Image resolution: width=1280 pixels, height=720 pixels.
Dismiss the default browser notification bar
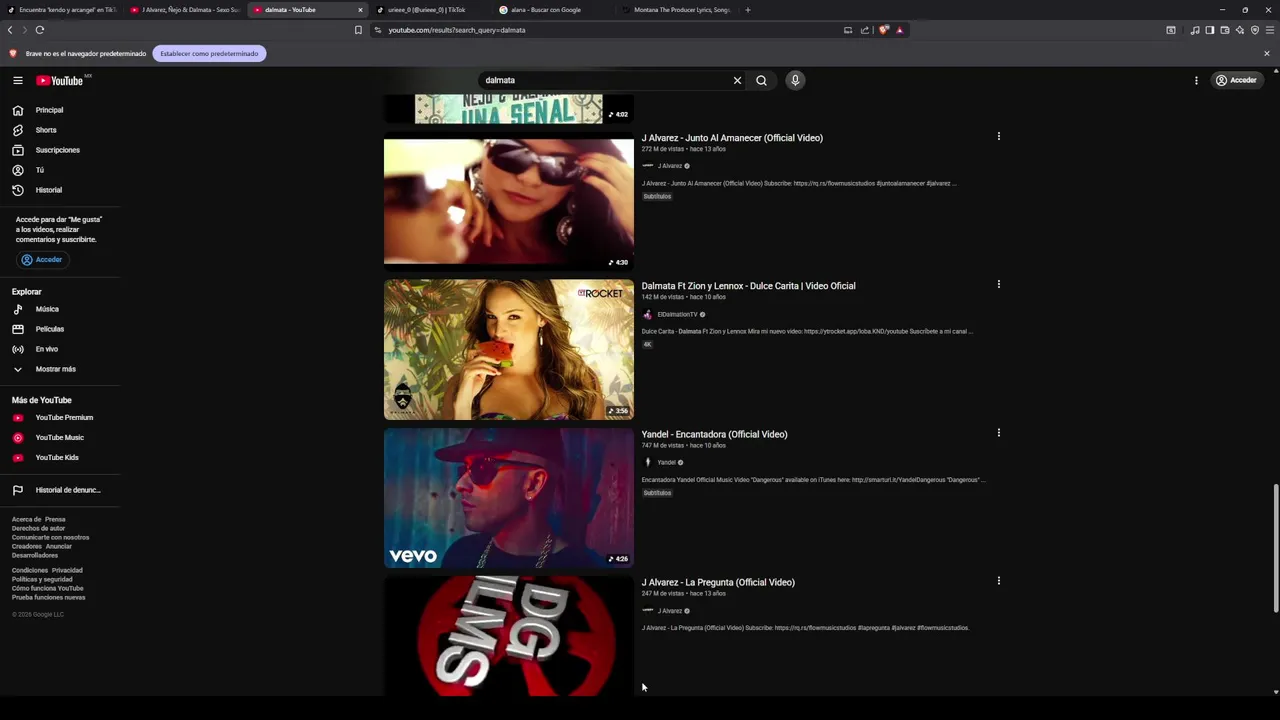coord(1267,54)
